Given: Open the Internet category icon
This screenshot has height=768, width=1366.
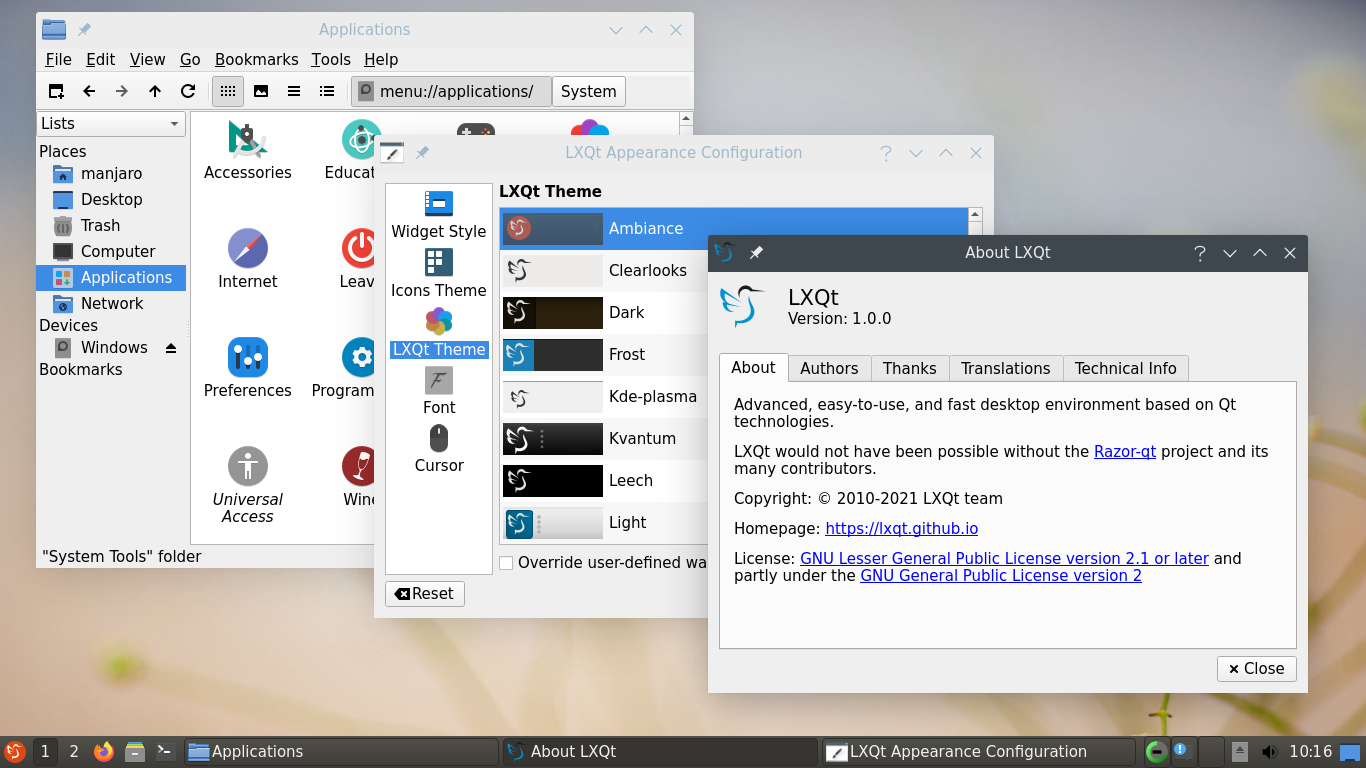Looking at the screenshot, I should click(248, 259).
